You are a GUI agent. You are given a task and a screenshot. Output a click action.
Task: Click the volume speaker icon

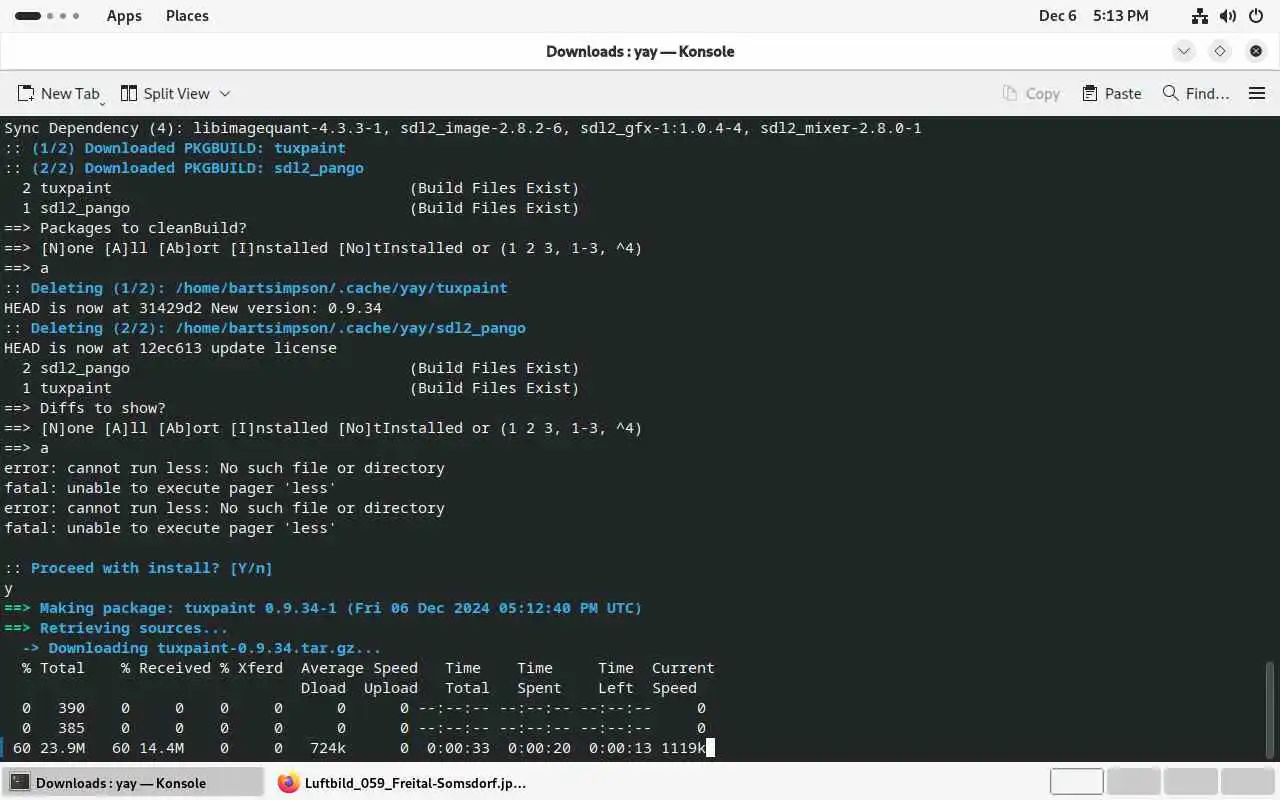1229,16
